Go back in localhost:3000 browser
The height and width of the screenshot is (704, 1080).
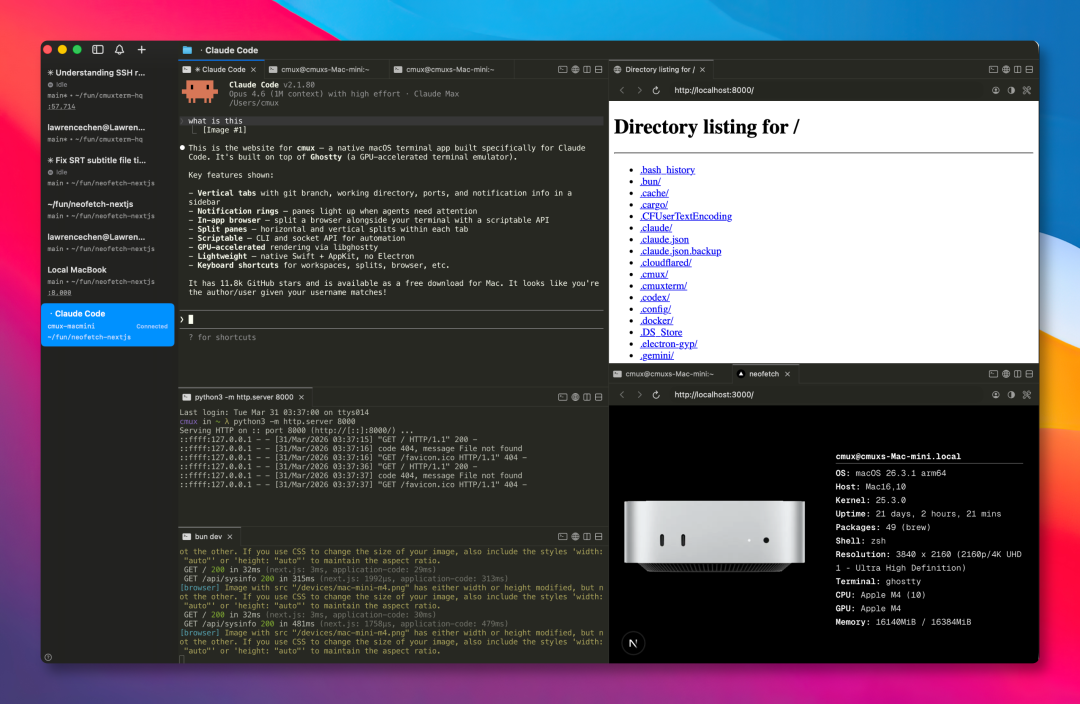tap(622, 395)
